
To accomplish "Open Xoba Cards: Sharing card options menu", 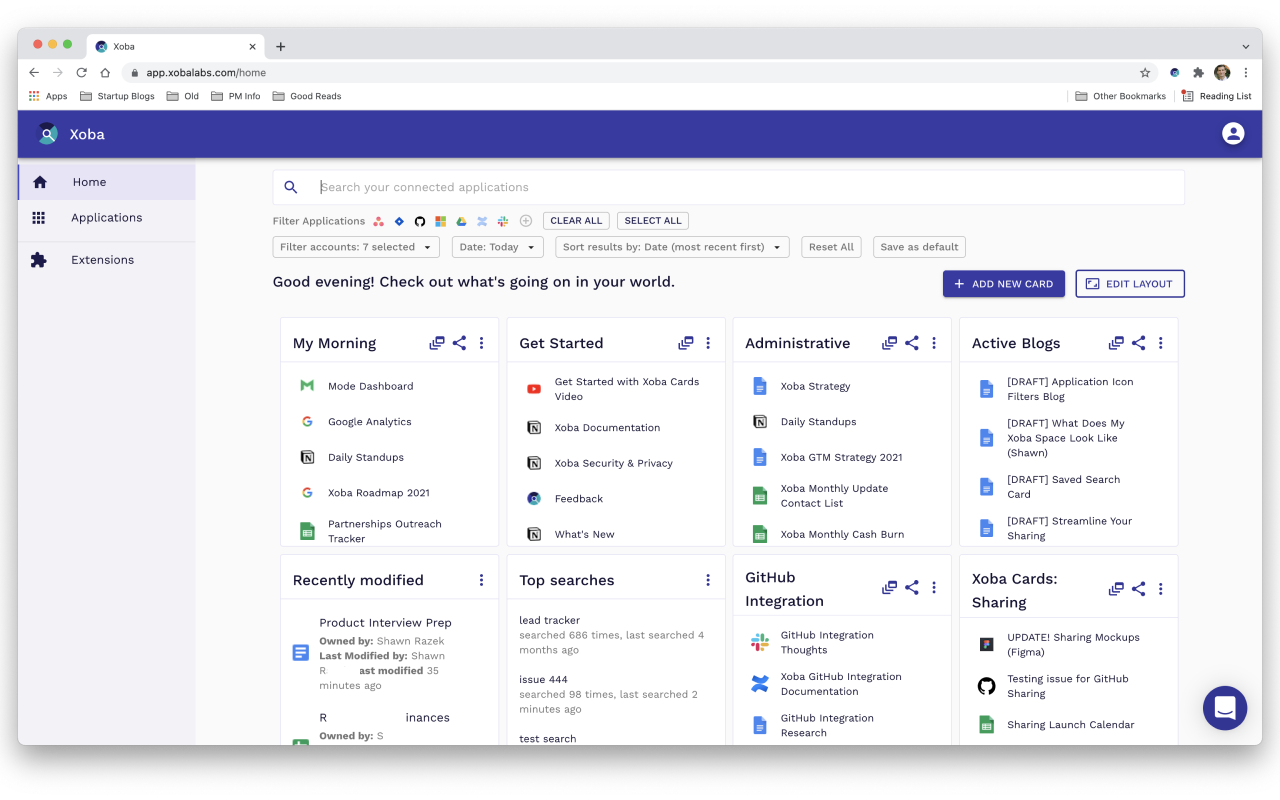I will coord(1160,589).
